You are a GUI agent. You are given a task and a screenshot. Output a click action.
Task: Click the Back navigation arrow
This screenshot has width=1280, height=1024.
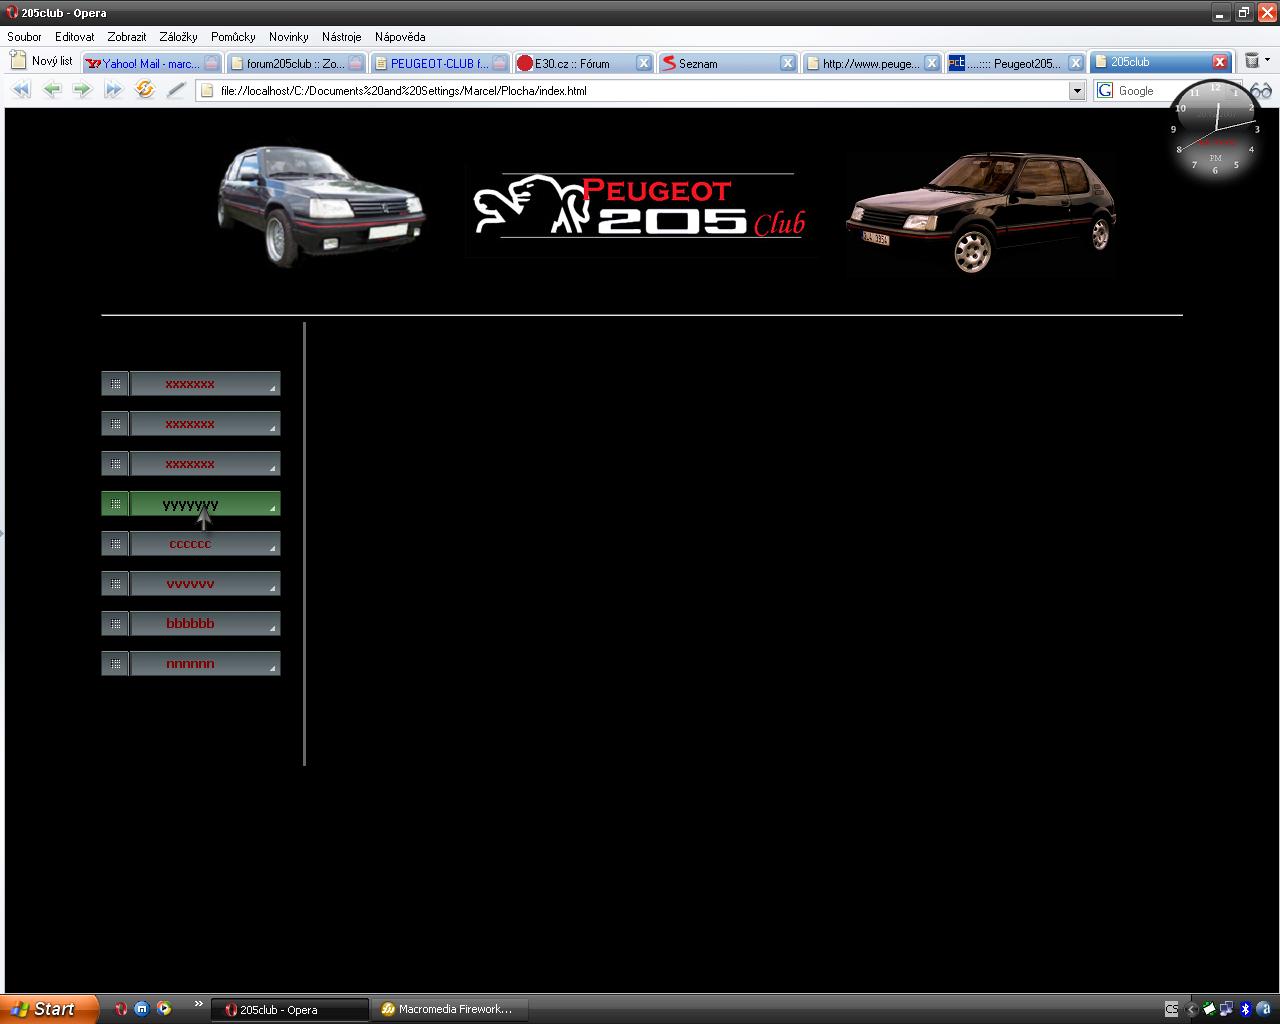pyautogui.click(x=52, y=90)
